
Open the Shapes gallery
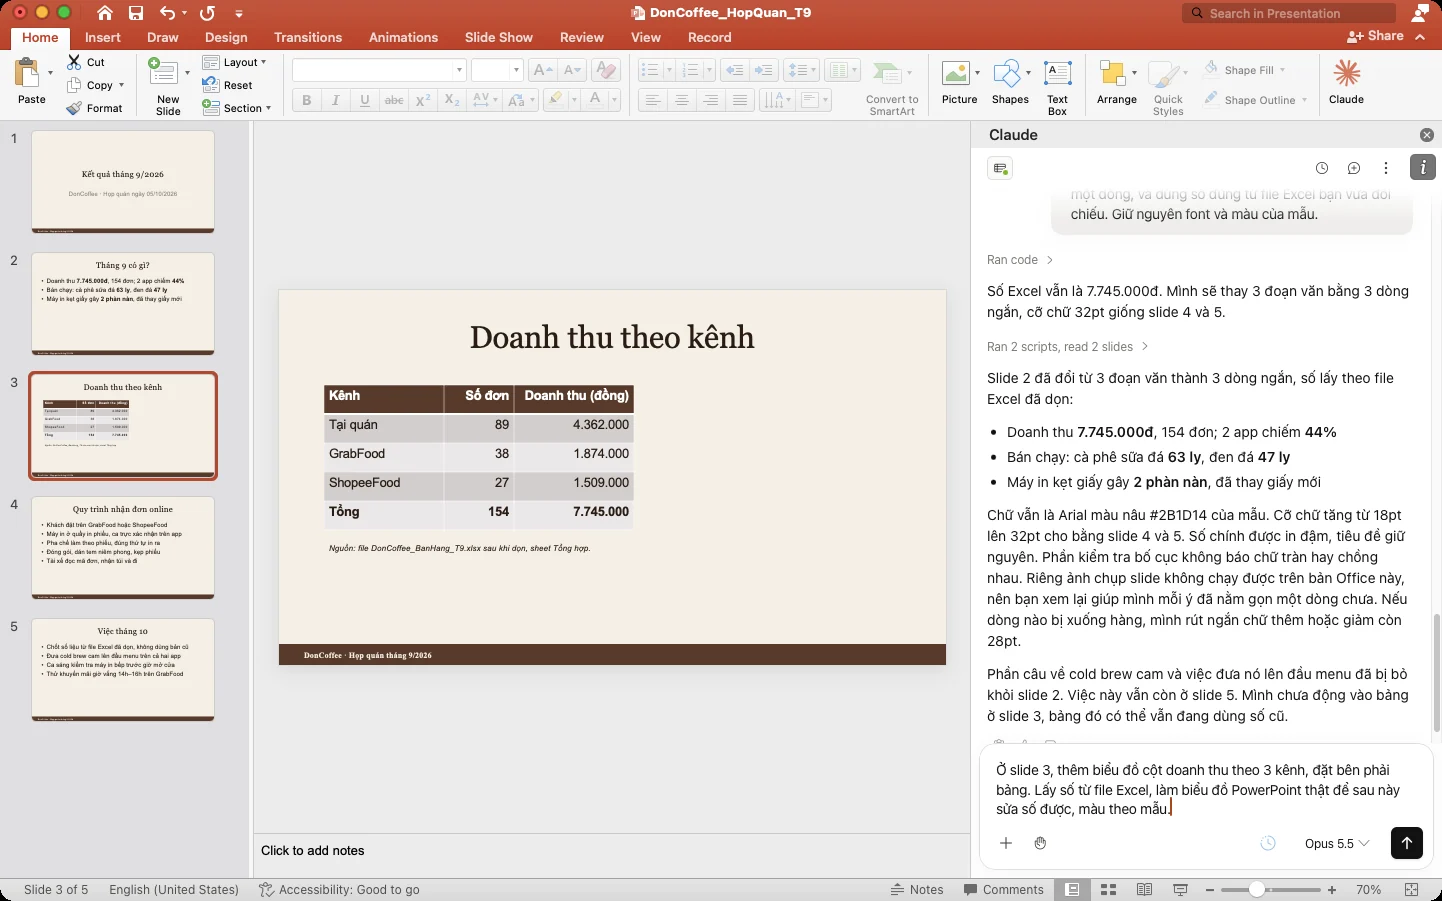click(1006, 74)
